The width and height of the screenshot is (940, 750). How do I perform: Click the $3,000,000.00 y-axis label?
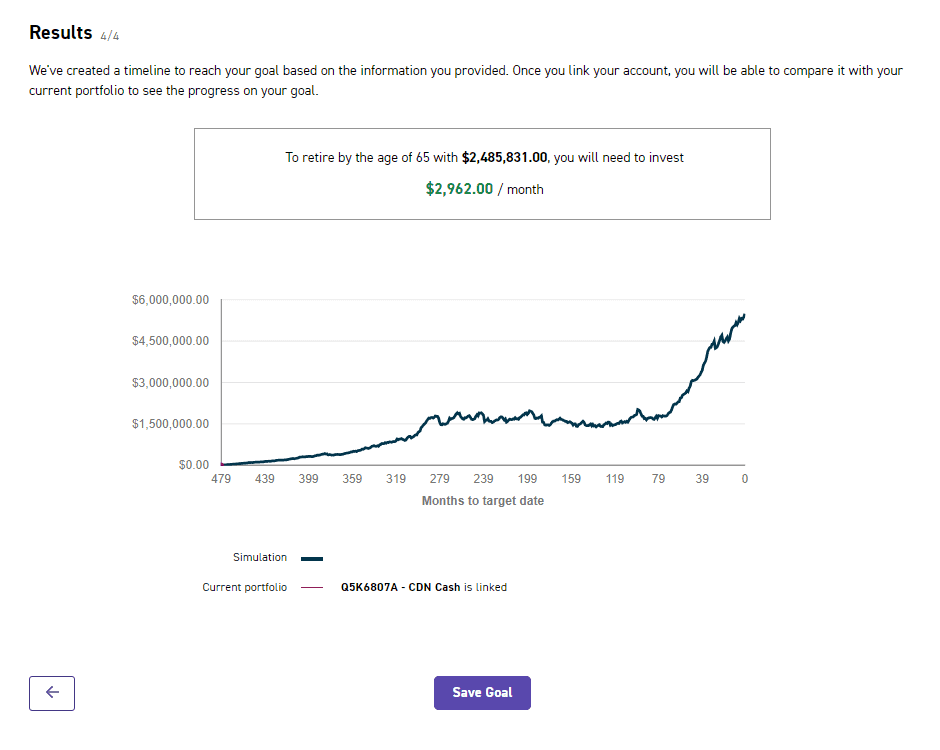[170, 383]
